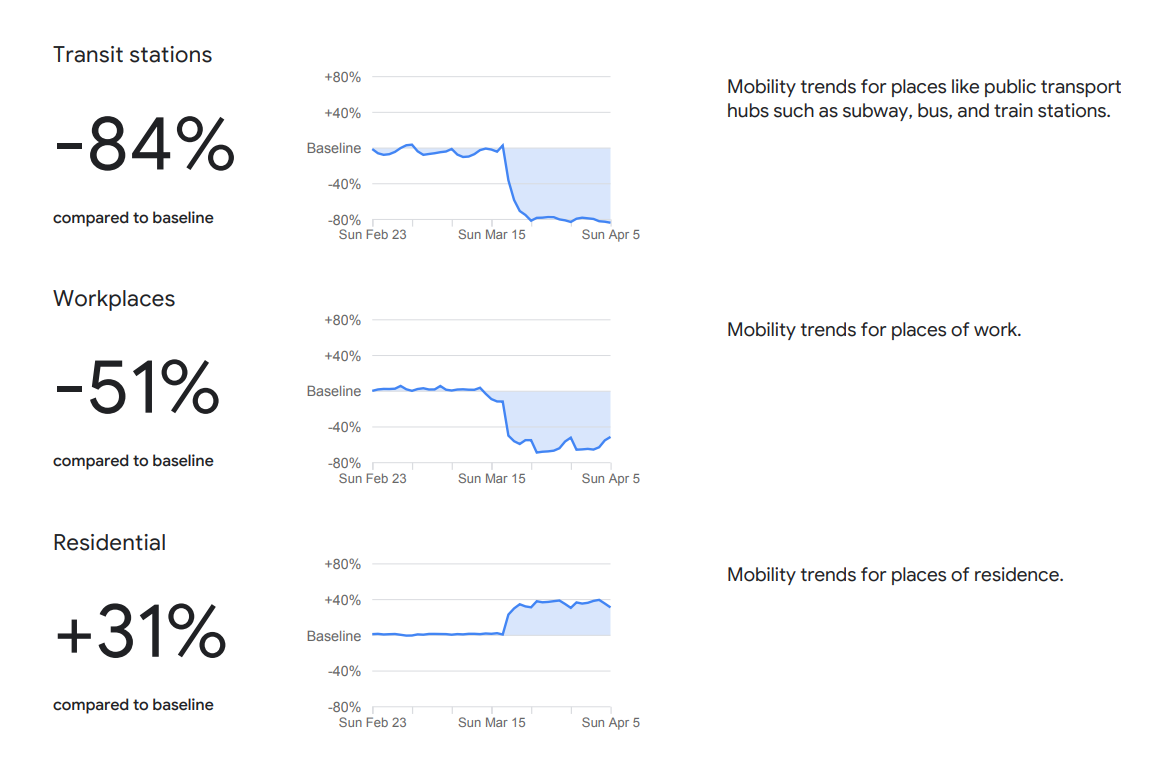Click the places of residence description
The height and width of the screenshot is (784, 1156).
click(x=894, y=575)
